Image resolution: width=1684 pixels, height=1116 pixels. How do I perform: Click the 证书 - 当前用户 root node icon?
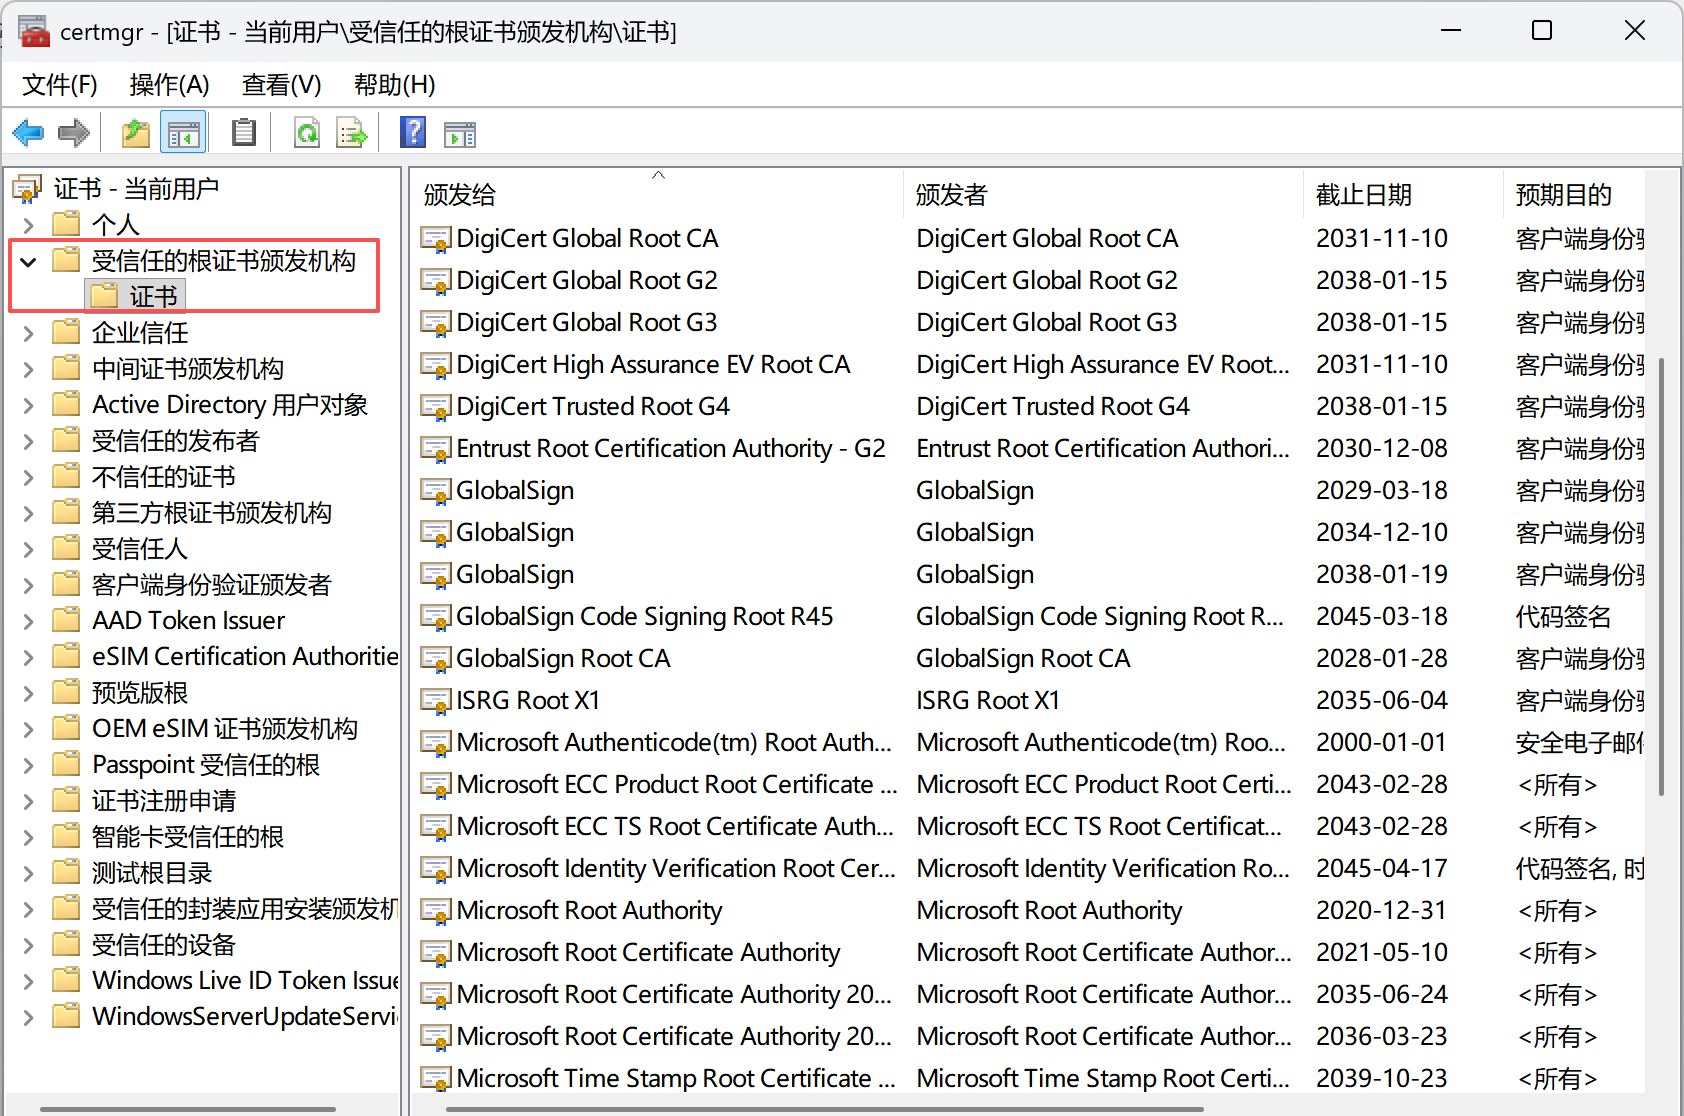[x=27, y=188]
